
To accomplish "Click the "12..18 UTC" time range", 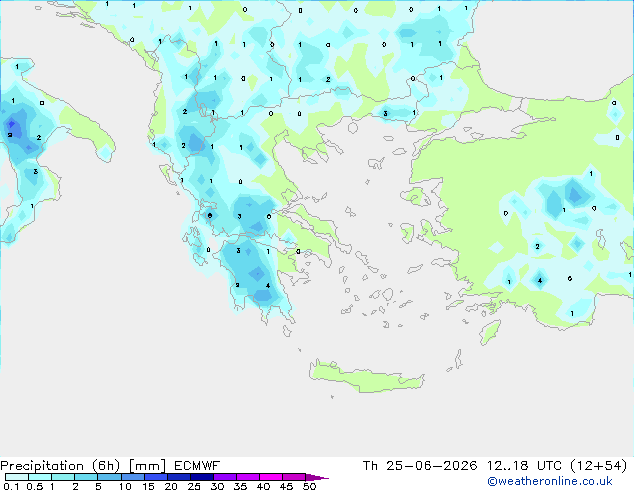I will click(x=524, y=466).
